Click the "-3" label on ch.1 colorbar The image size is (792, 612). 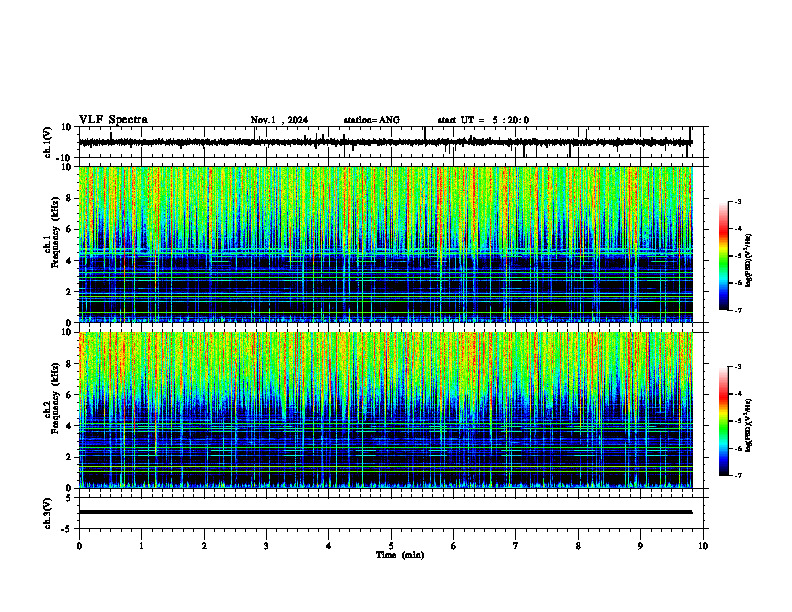point(738,202)
